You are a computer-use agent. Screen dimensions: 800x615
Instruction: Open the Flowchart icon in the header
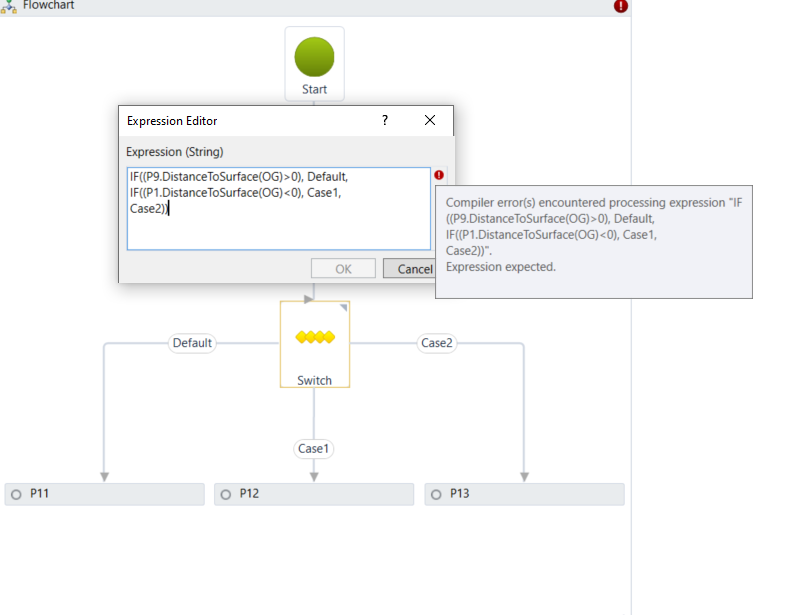click(9, 7)
